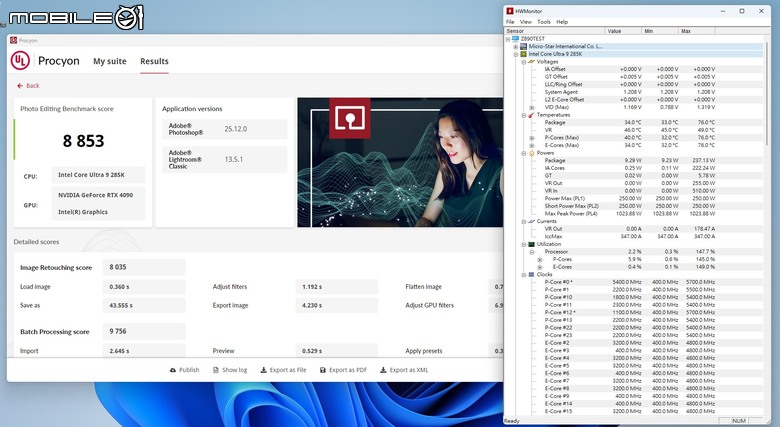Viewport: 780px width, 427px height.
Task: Click Export as PDF button
Action: tap(343, 370)
